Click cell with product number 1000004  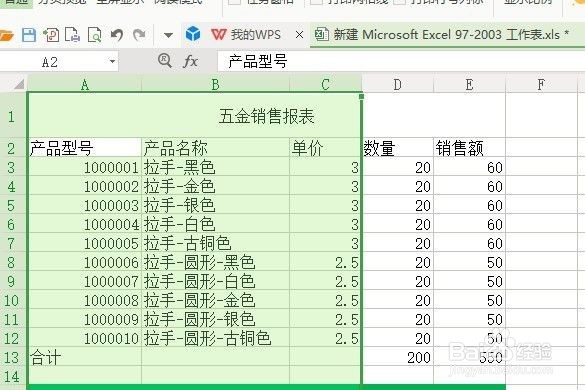(x=85, y=224)
